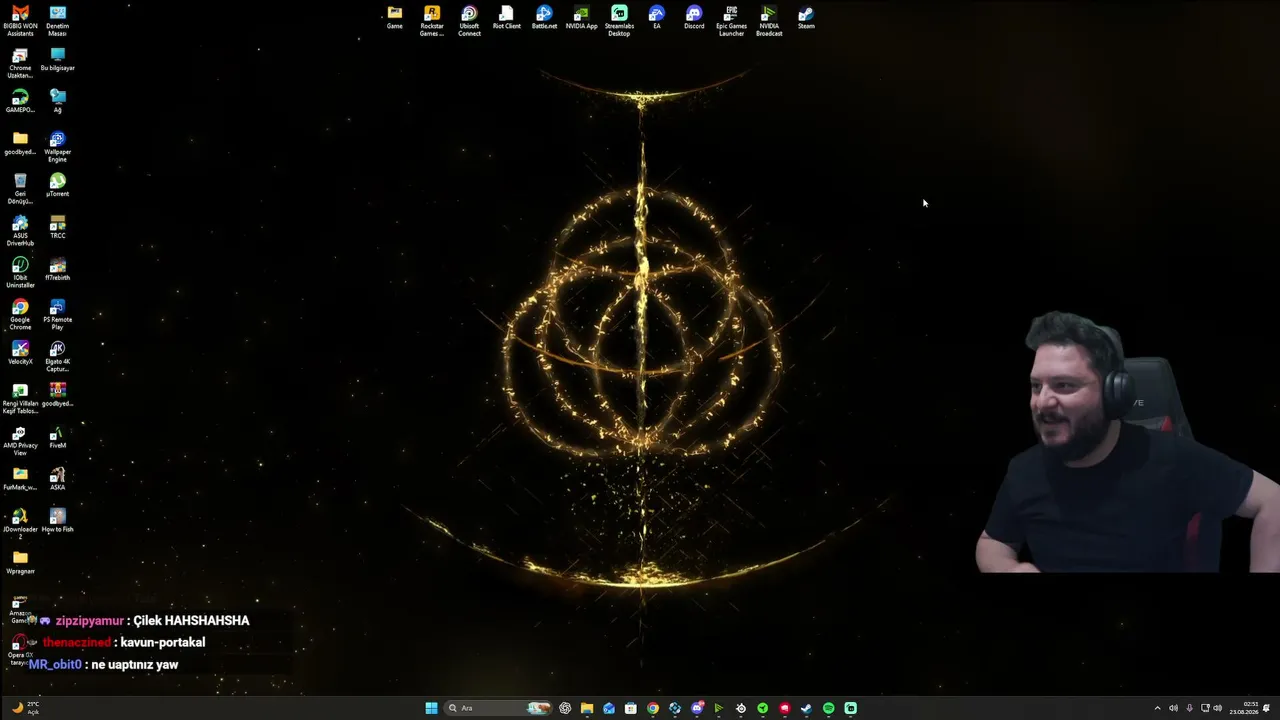Open the Wpragnarr folder on desktop
Viewport: 1280px width, 720px height.
[x=20, y=564]
